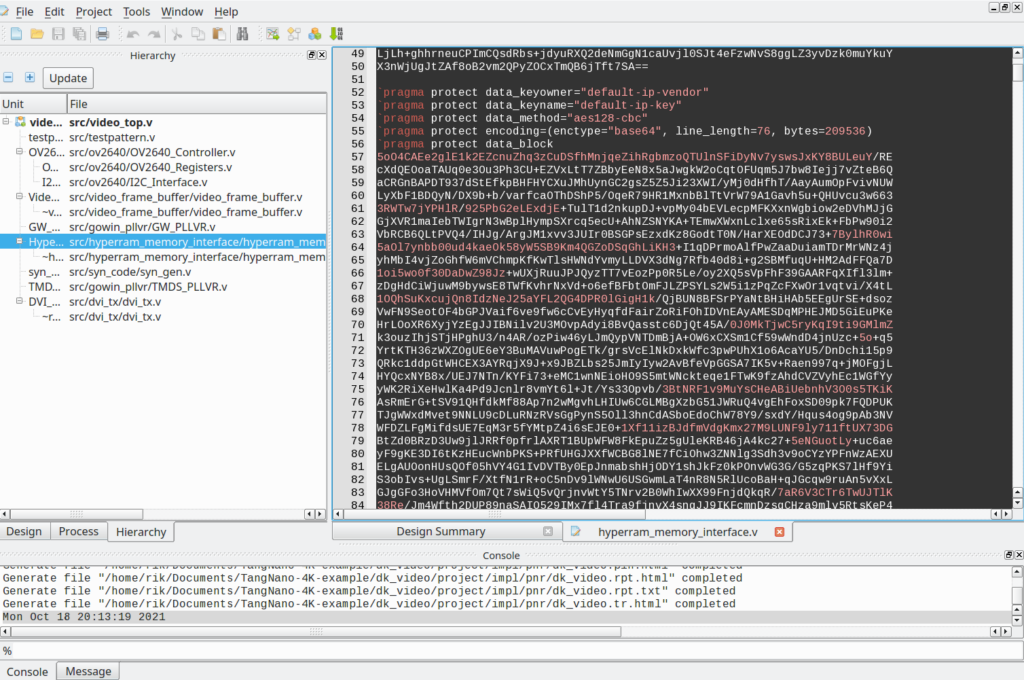
Task: Click the console command input field
Action: (512, 651)
